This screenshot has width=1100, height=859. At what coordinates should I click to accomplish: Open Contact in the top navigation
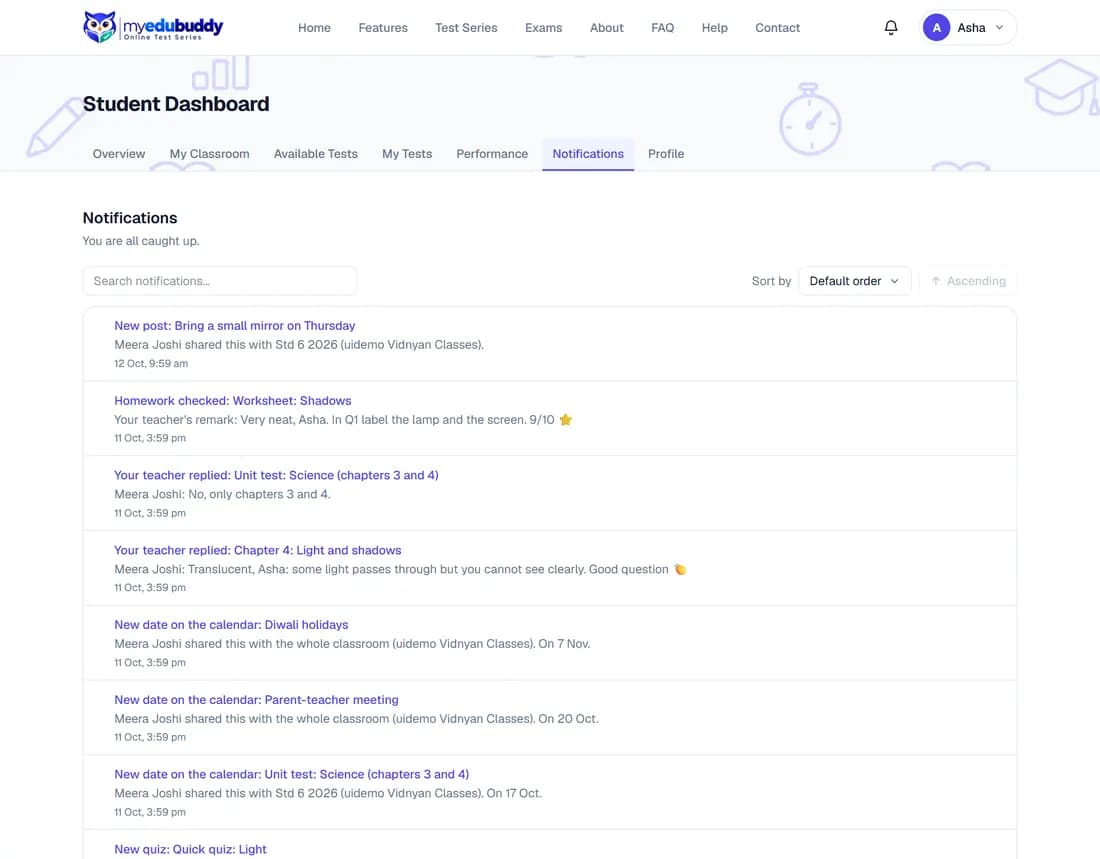click(777, 27)
